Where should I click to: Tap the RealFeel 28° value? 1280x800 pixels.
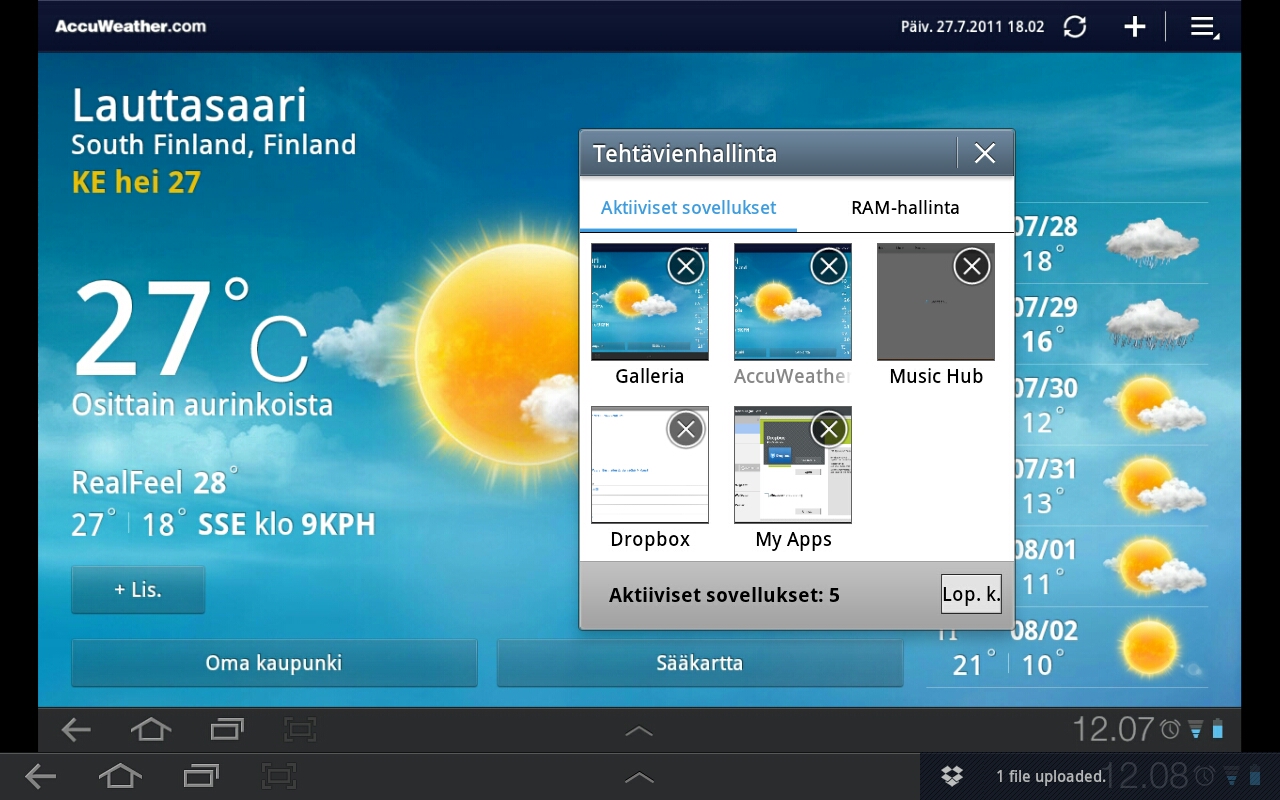tap(155, 483)
